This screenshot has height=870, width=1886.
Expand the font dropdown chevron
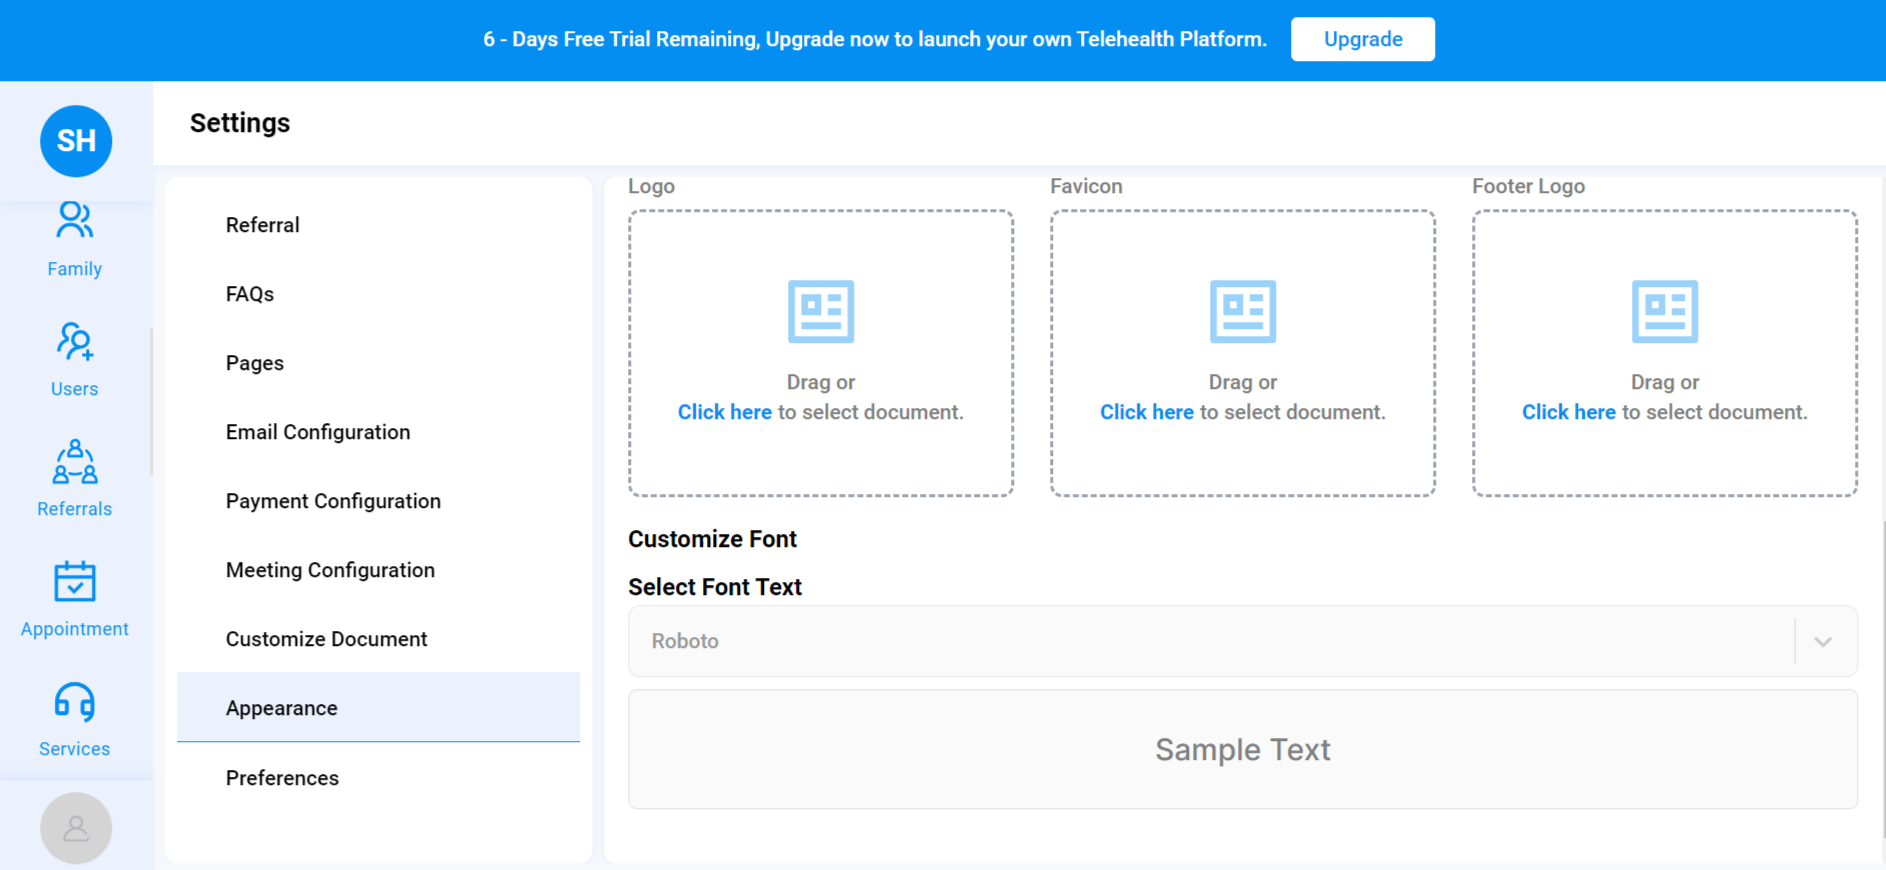point(1823,642)
